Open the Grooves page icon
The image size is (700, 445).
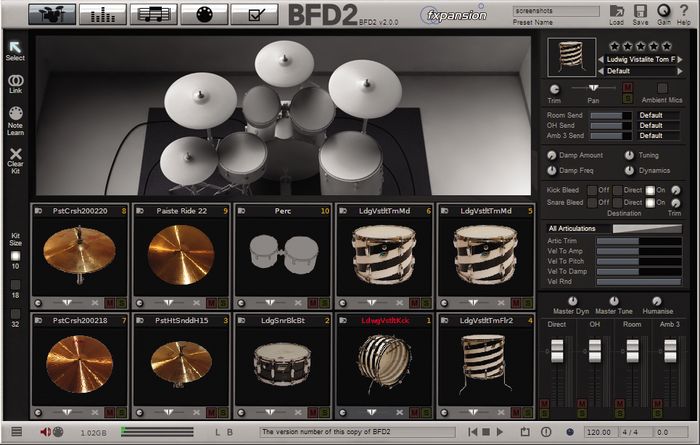(158, 15)
